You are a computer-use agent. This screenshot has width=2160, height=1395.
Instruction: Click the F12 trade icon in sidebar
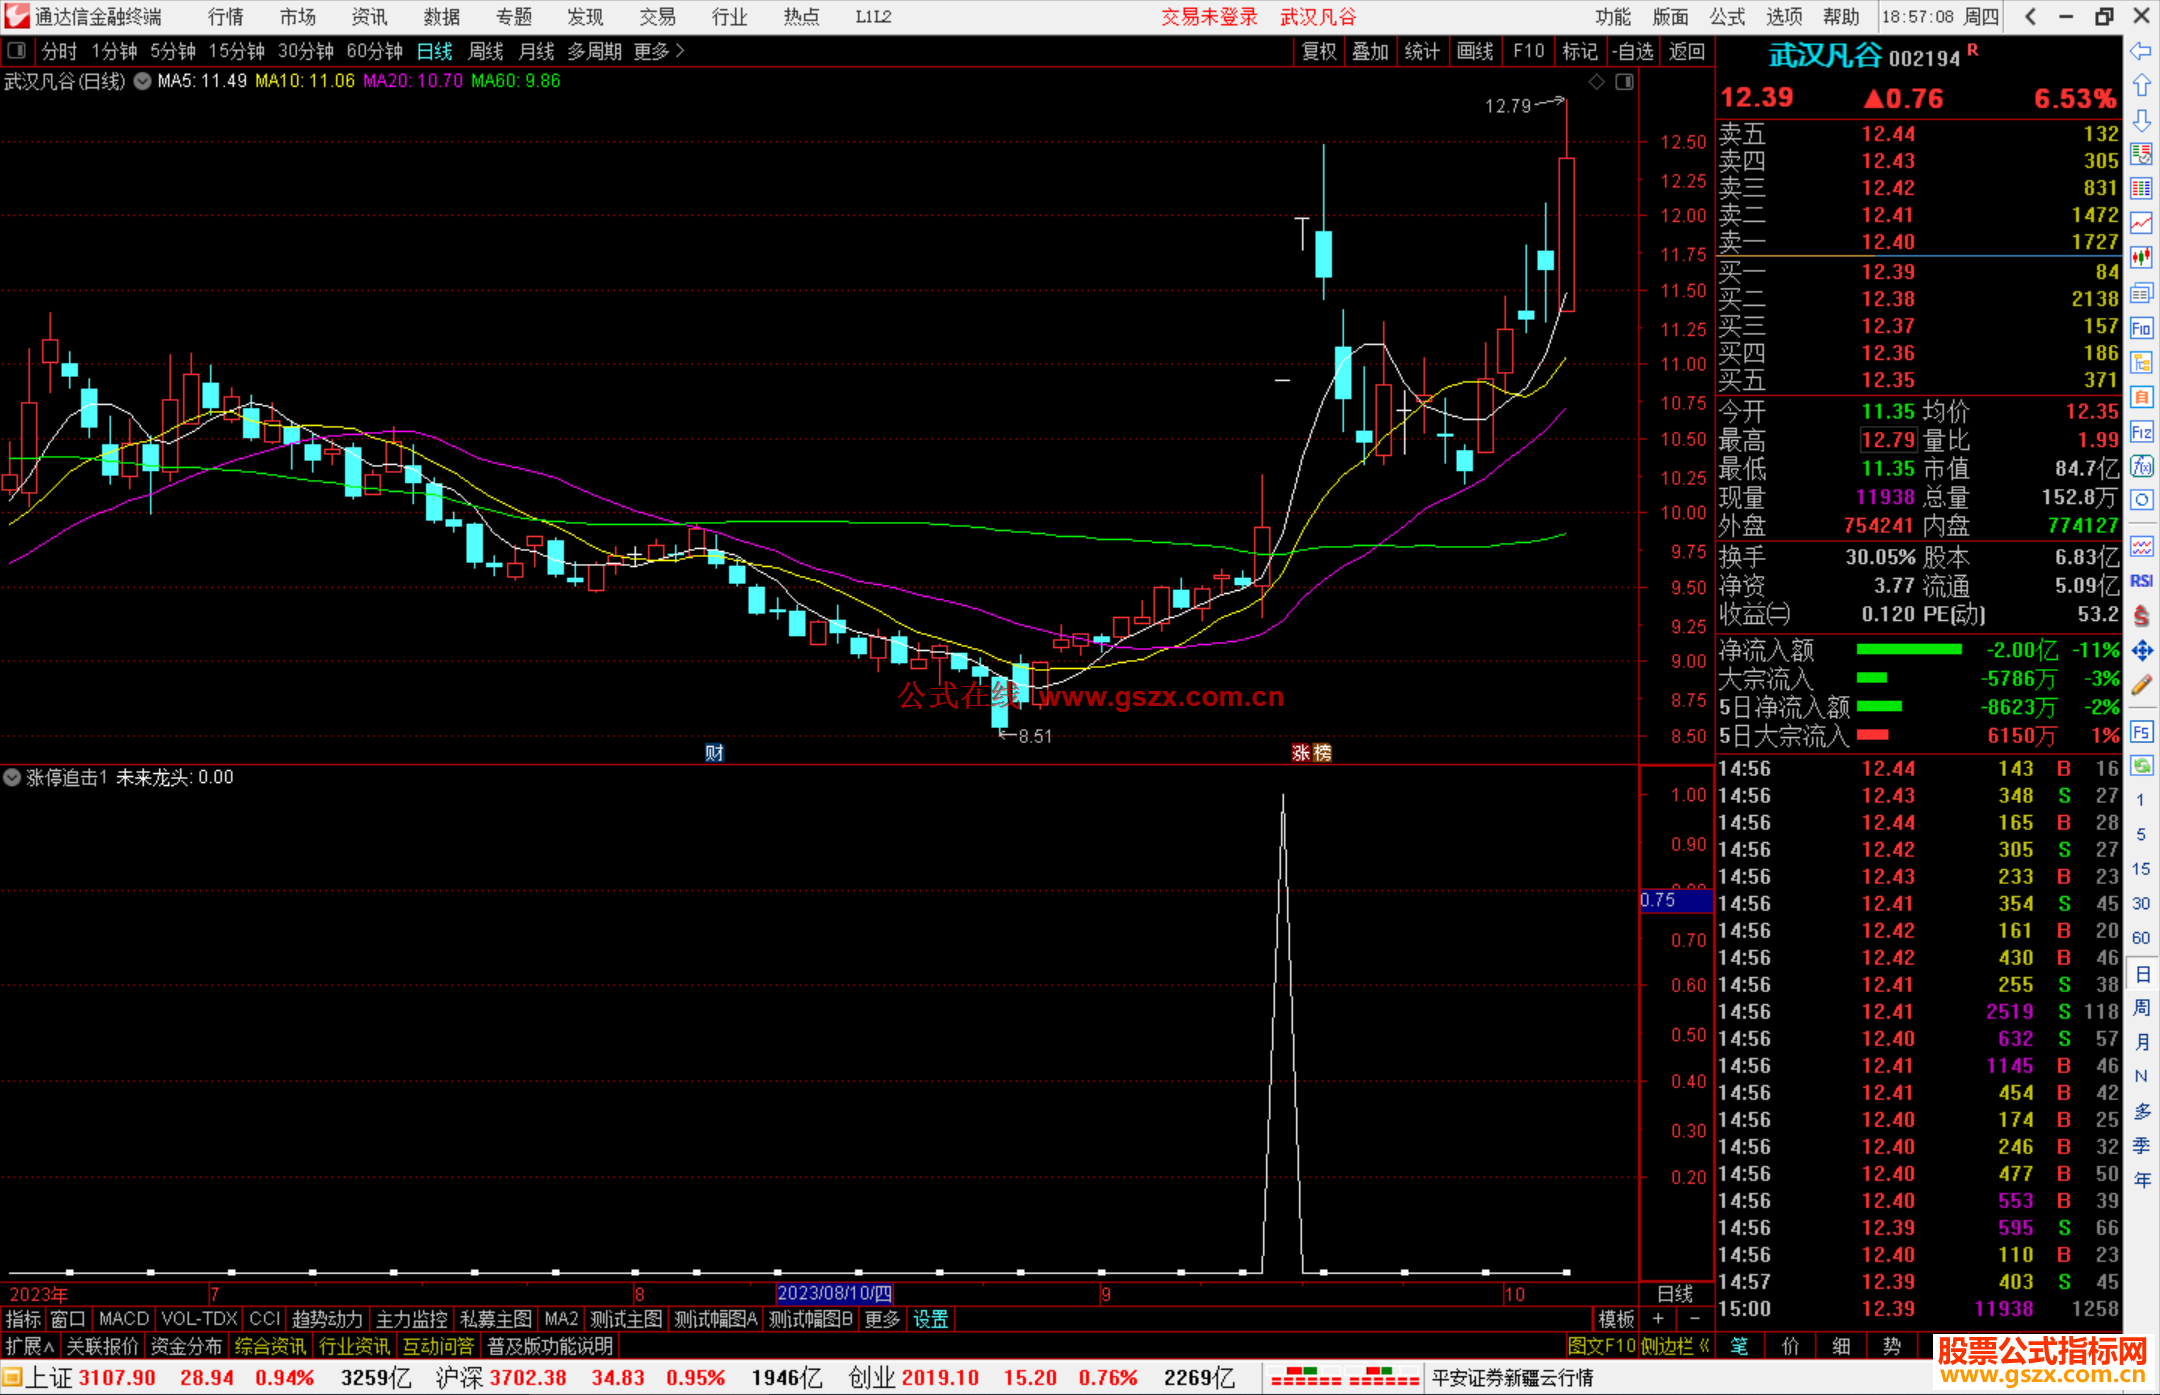(x=2141, y=432)
